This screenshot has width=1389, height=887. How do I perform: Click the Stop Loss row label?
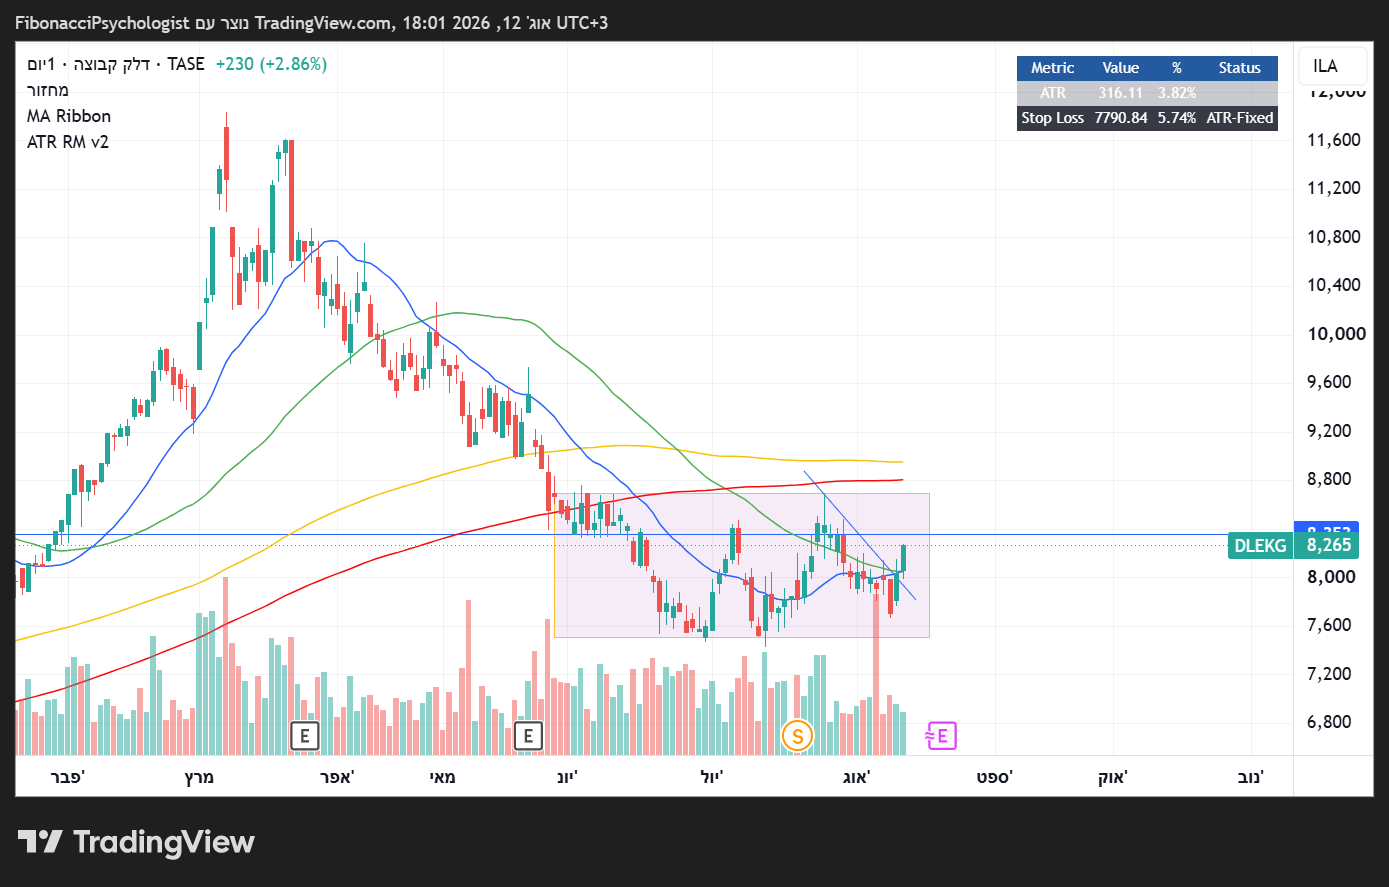tap(1053, 118)
